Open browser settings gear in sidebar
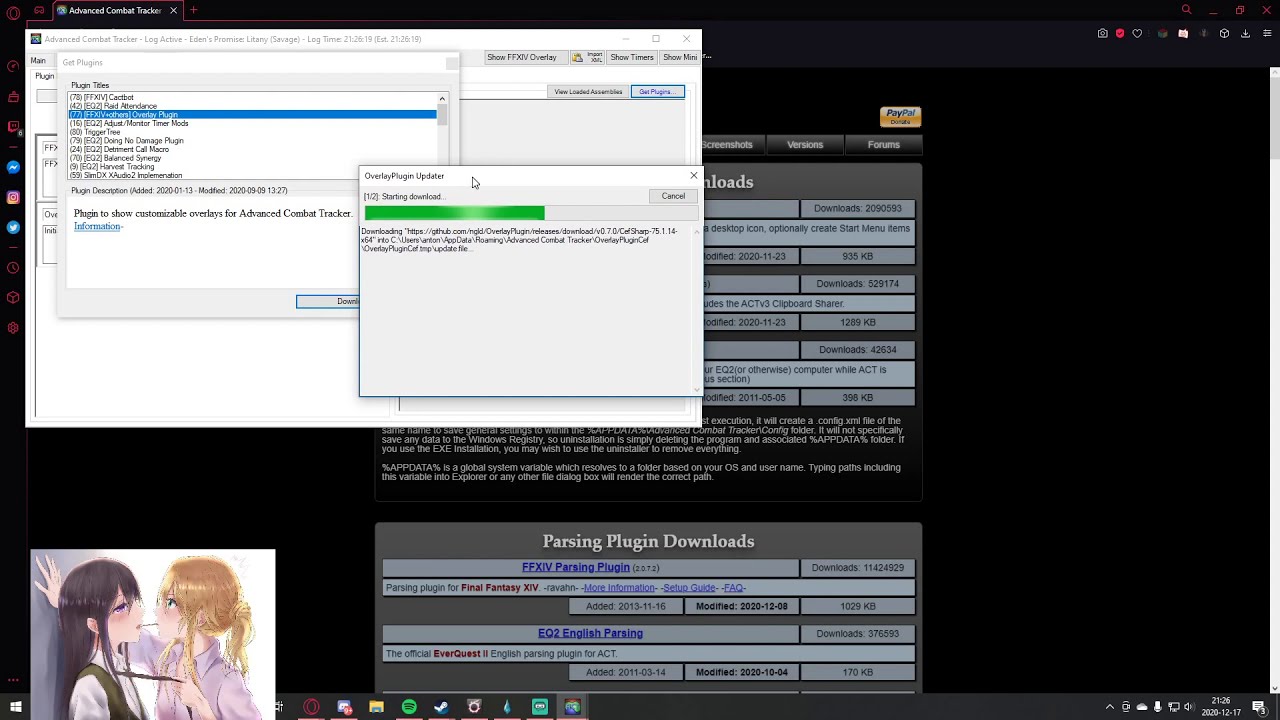 (x=13, y=327)
